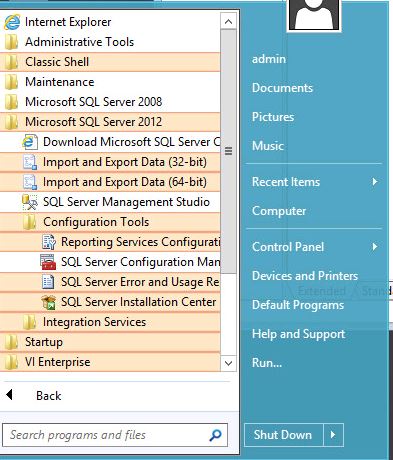Click the search magnifier icon

click(x=215, y=435)
